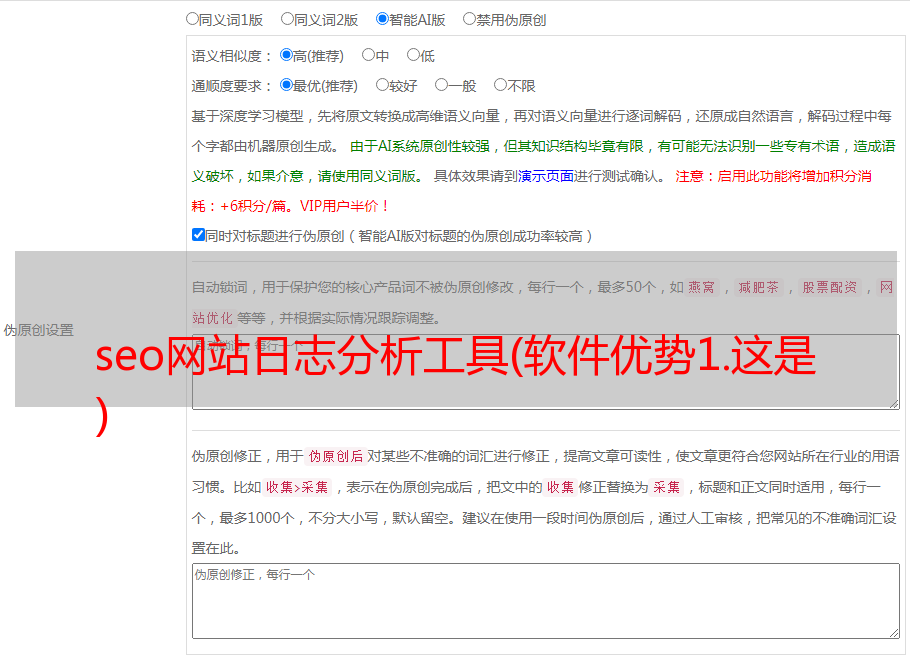The width and height of the screenshot is (911, 658).
Task: Click the 伪原创后 highlighted tag
Action: pos(336,456)
